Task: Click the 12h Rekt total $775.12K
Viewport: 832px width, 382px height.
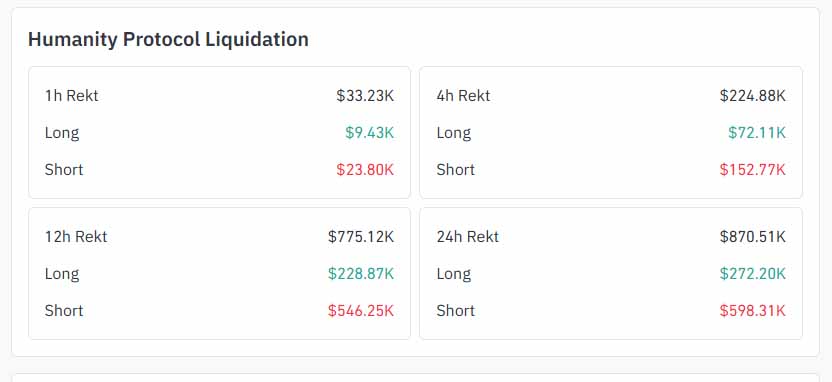Action: (361, 237)
